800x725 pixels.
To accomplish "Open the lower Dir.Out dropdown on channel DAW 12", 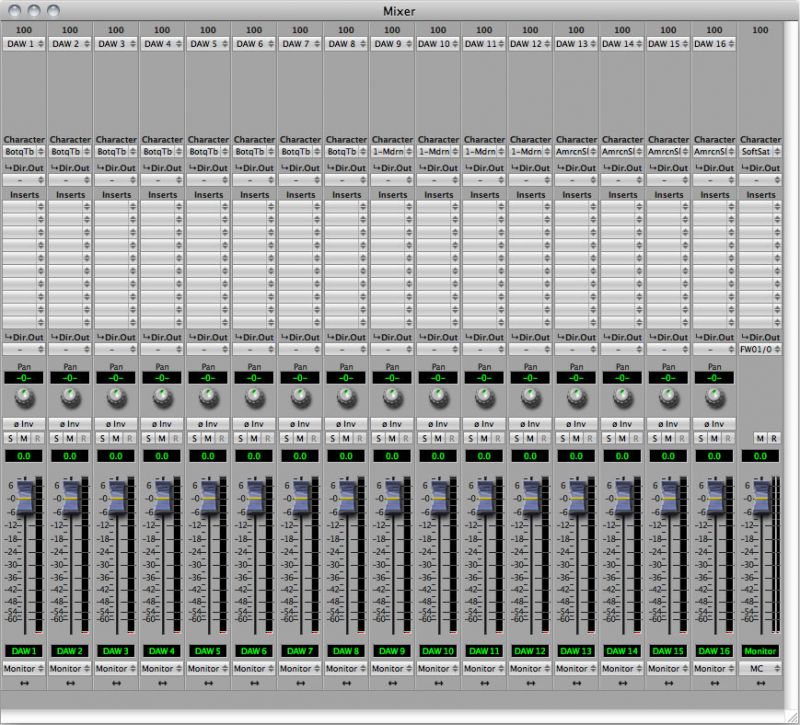I will click(x=531, y=349).
